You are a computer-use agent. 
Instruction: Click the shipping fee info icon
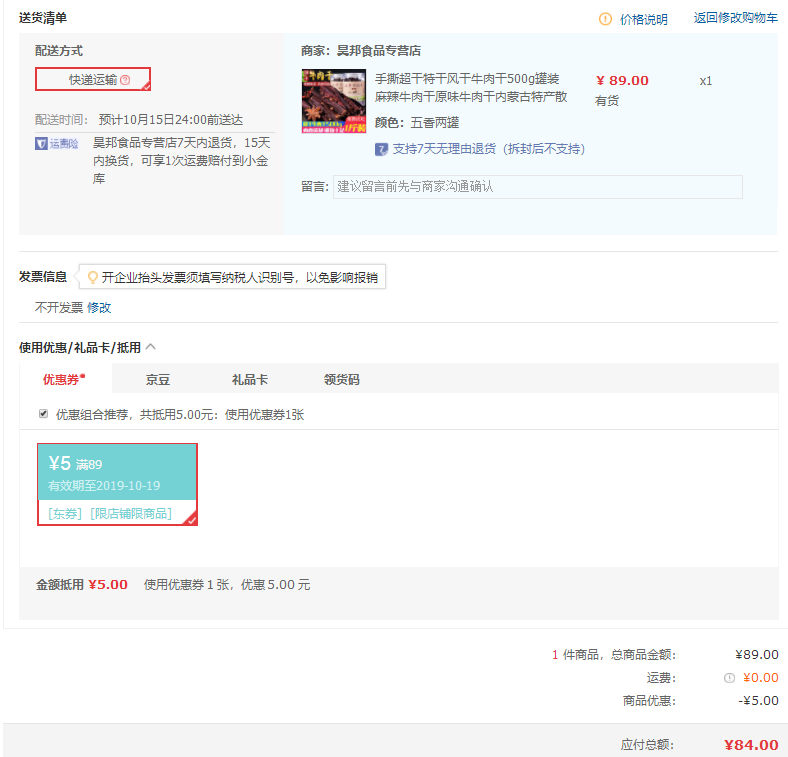coord(729,678)
